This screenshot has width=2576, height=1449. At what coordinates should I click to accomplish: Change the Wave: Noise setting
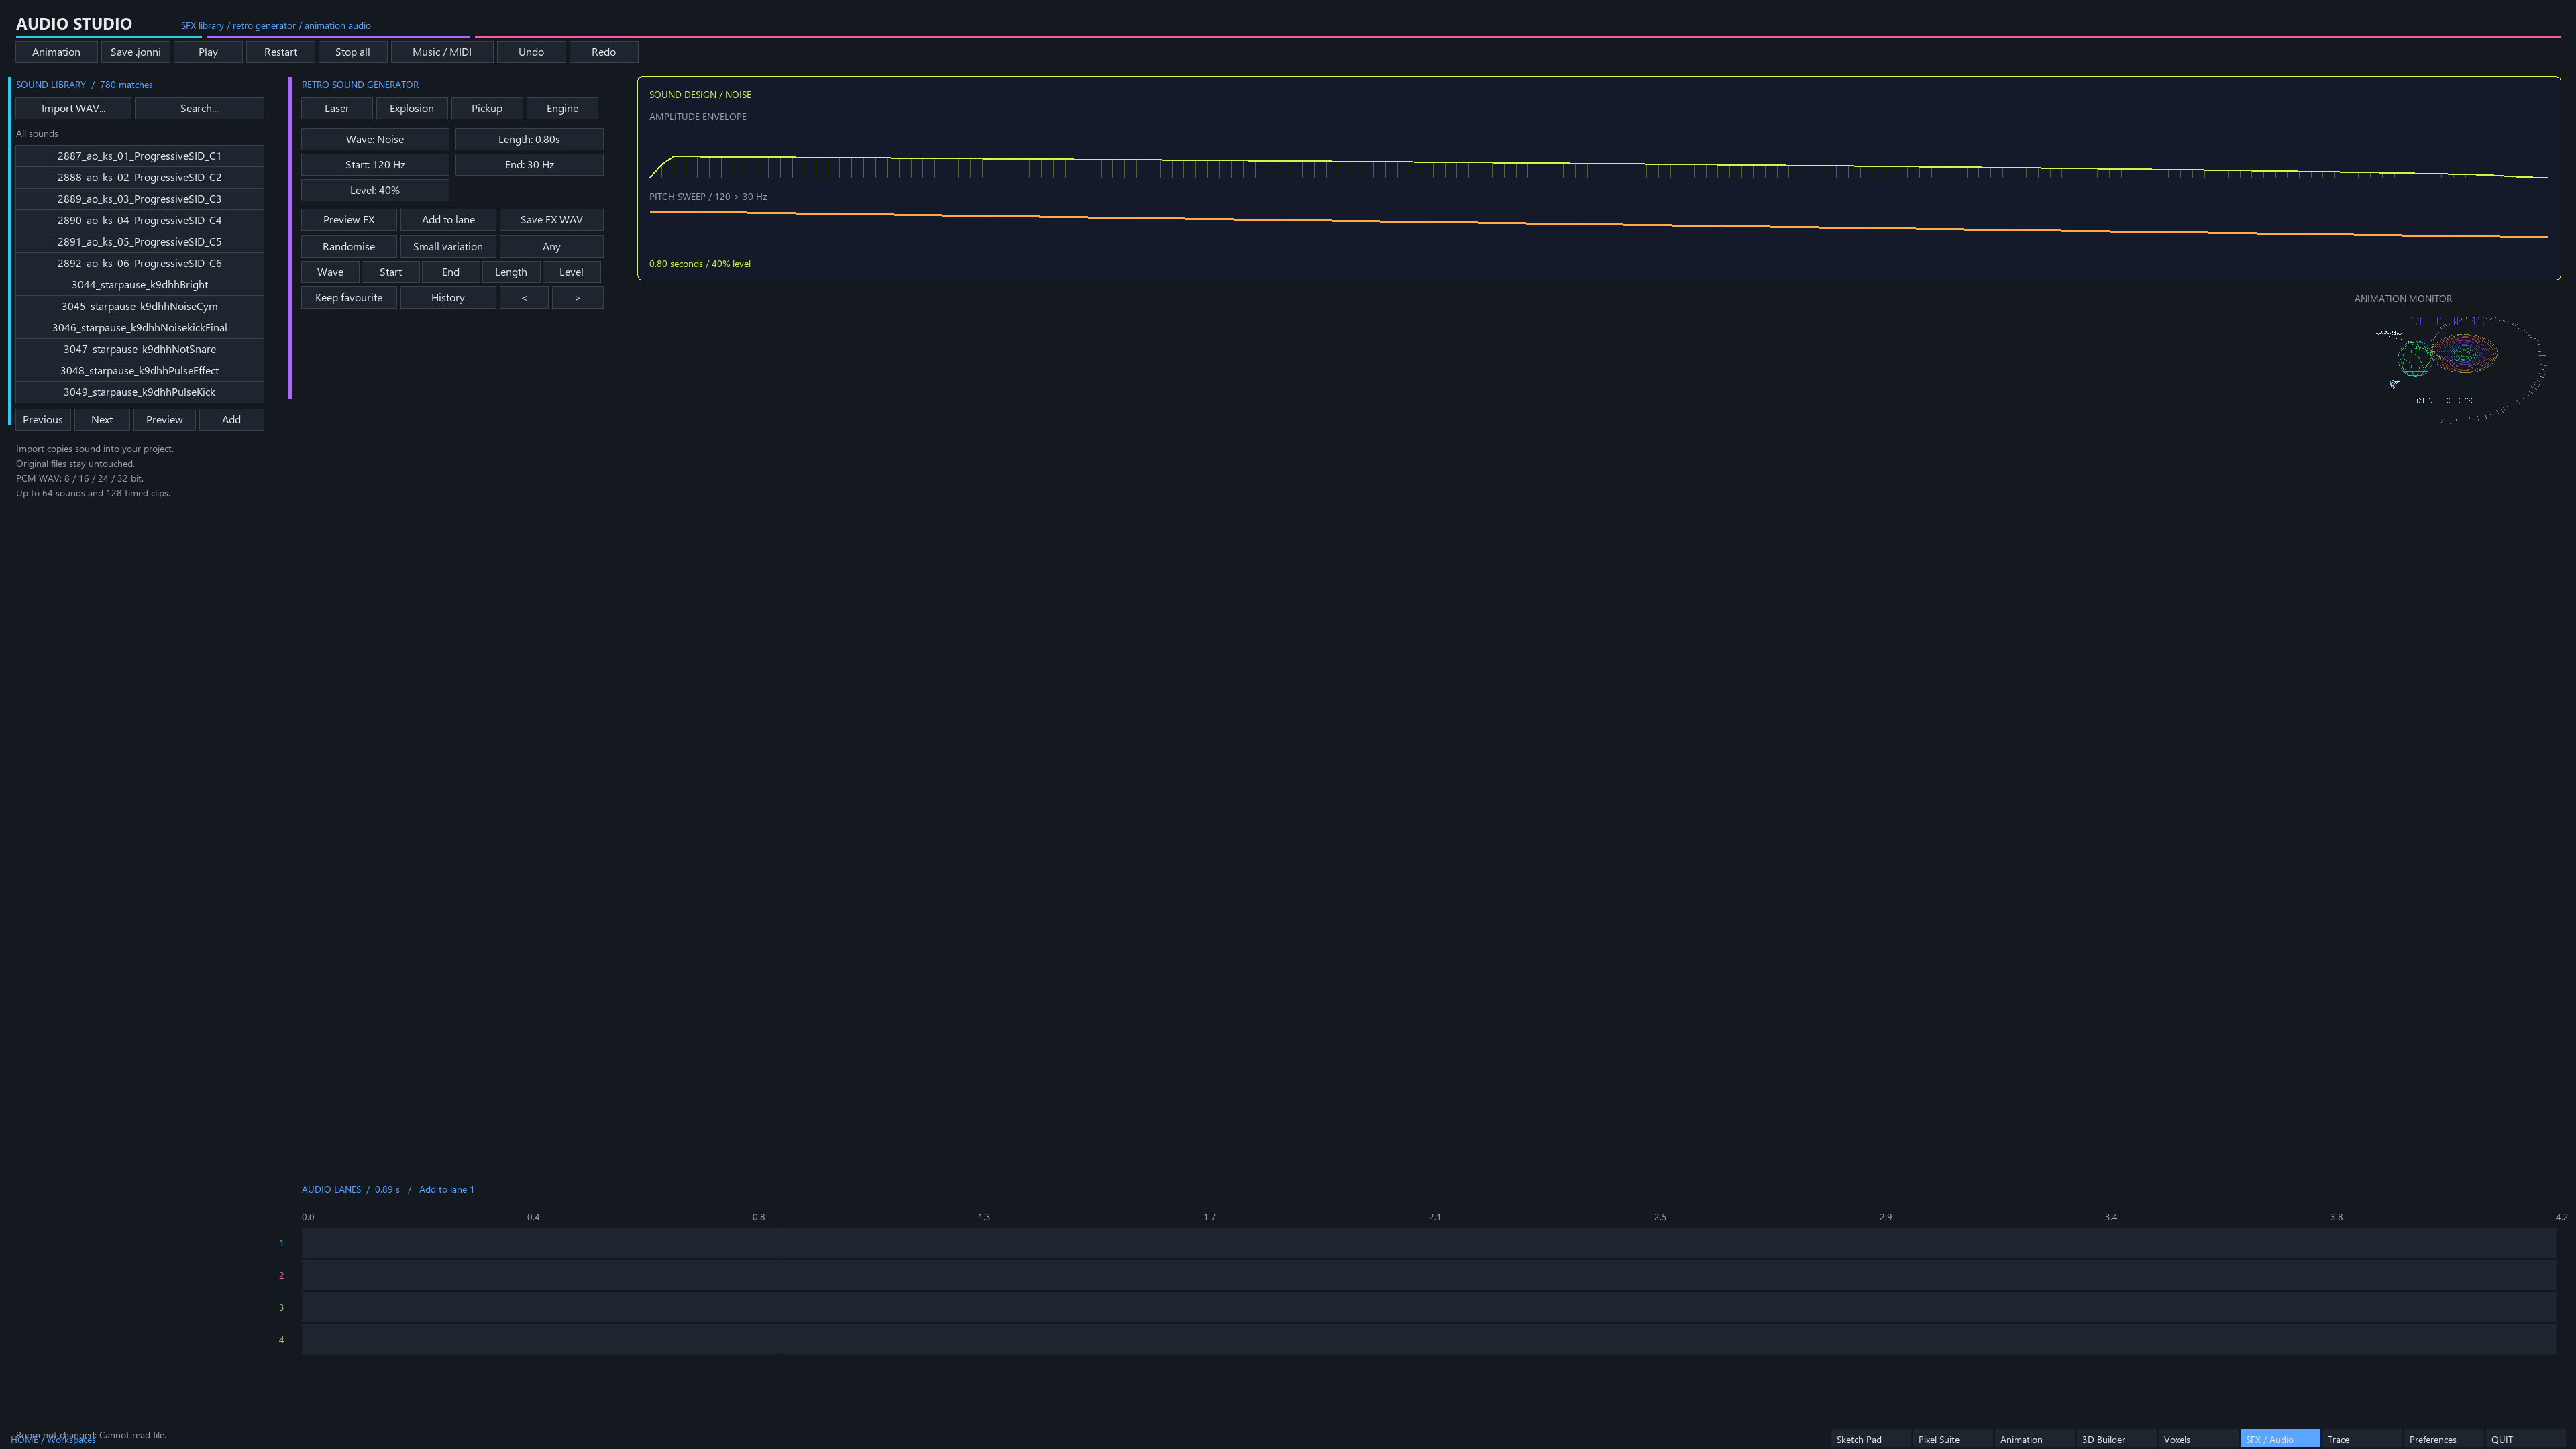pyautogui.click(x=375, y=139)
